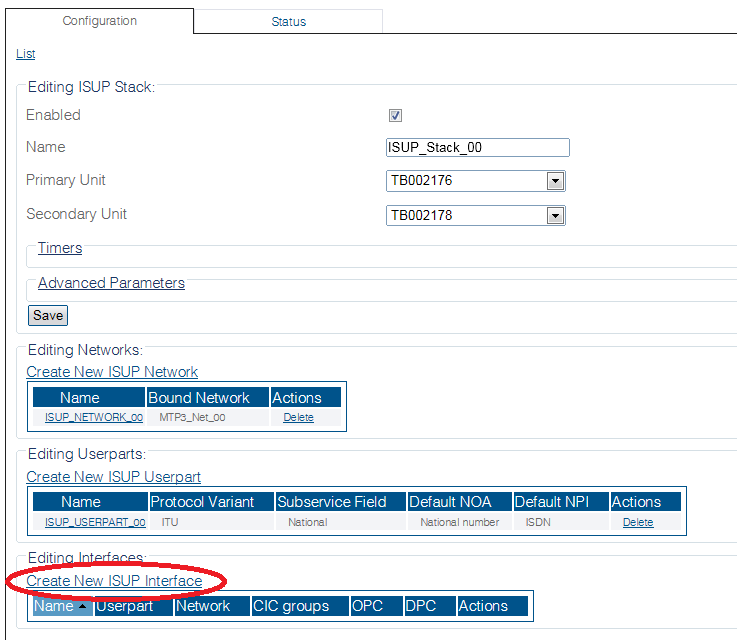
Task: Switch to the Status tab
Action: (x=288, y=22)
